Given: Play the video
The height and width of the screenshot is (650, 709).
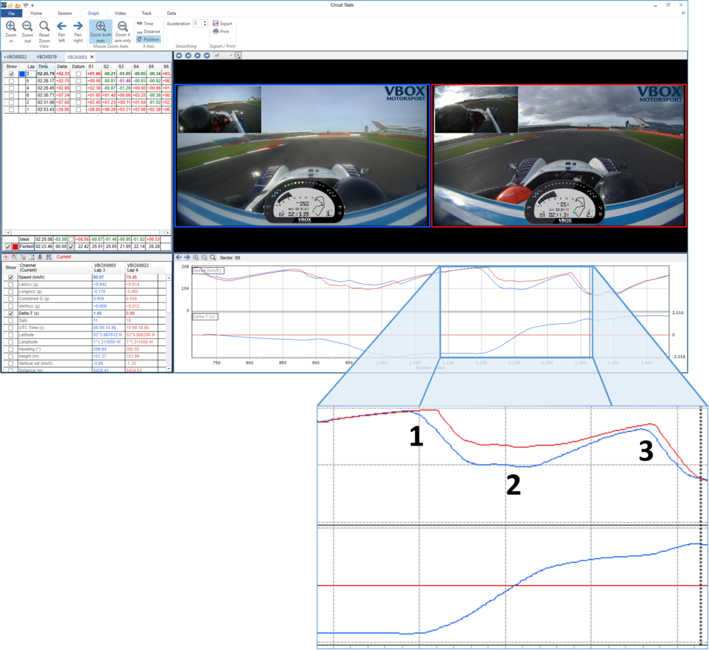Looking at the screenshot, I should [198, 55].
